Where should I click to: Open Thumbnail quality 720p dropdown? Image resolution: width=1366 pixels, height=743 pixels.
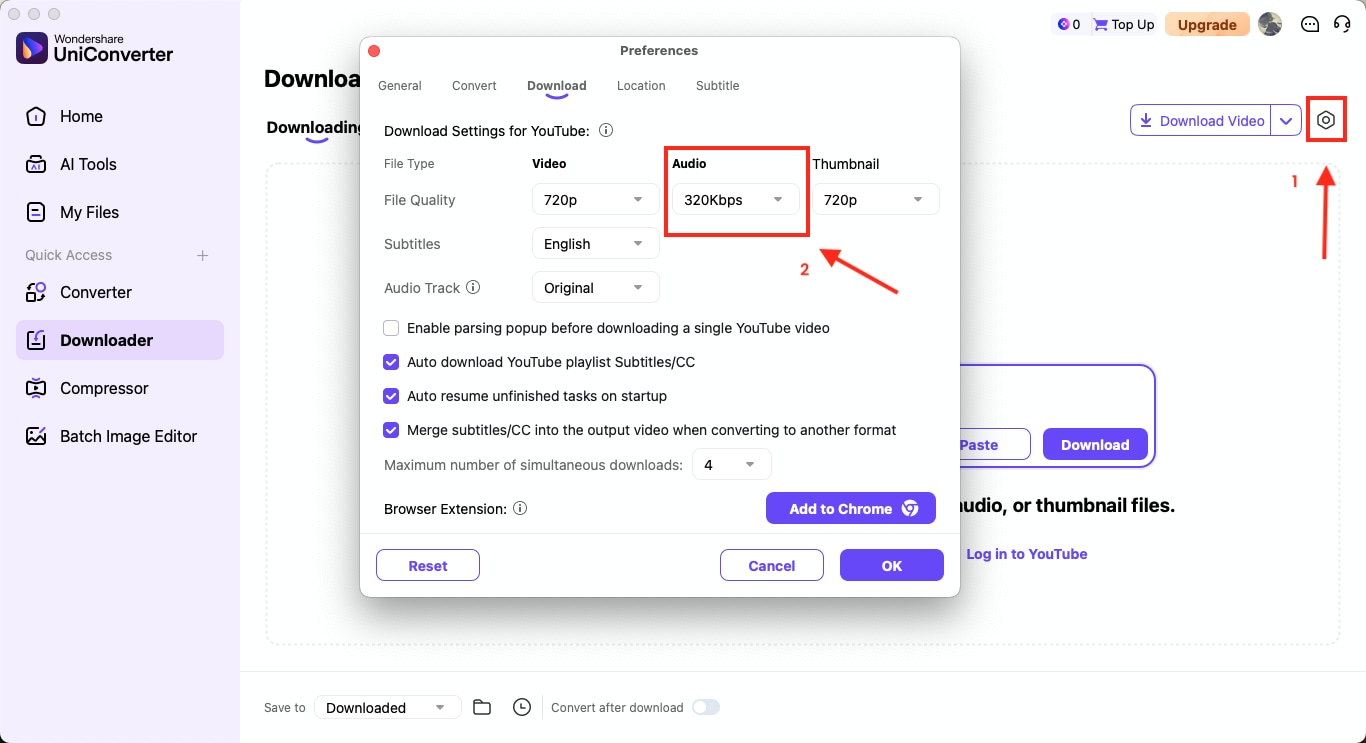[x=876, y=200]
